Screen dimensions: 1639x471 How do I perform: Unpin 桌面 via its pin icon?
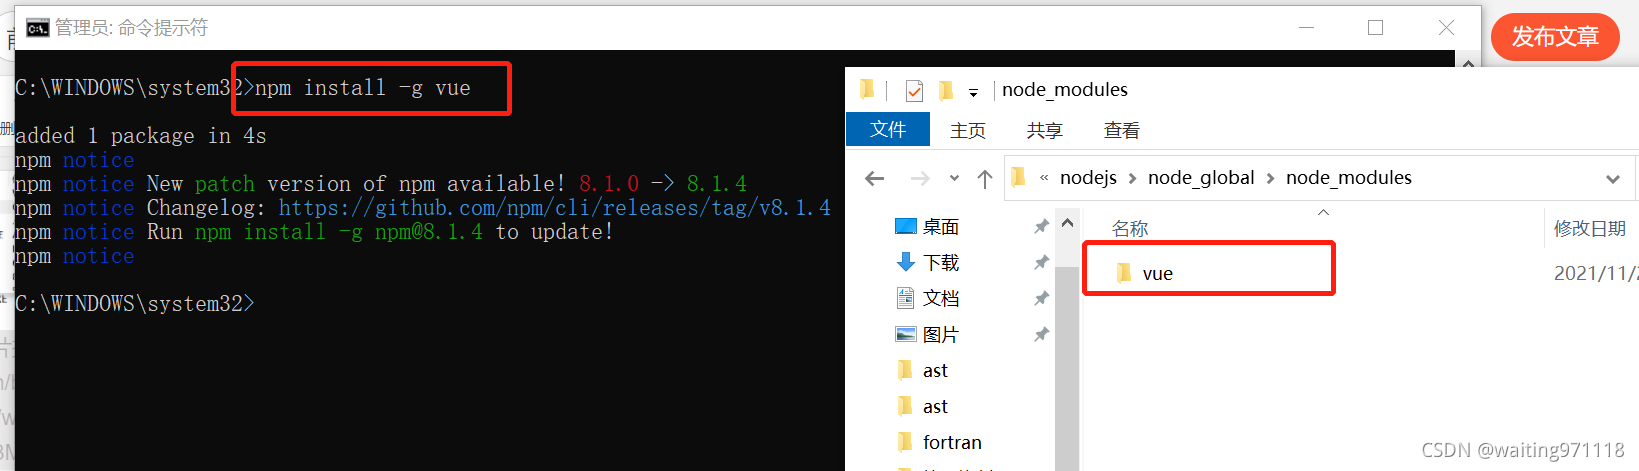1041,227
